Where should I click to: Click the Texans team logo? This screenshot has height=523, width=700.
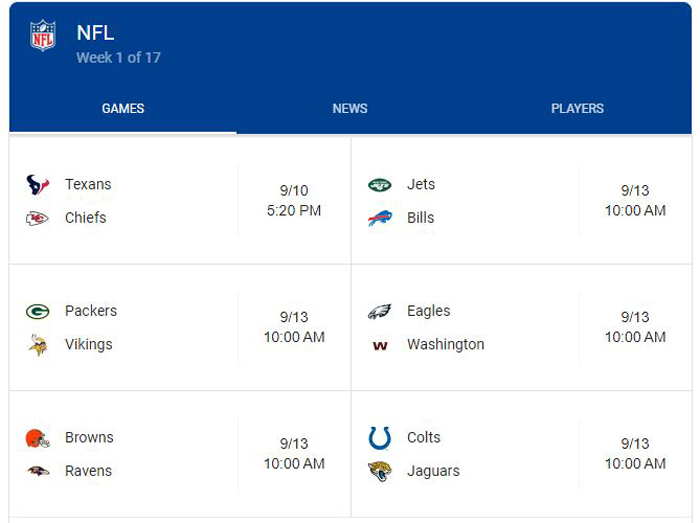[x=38, y=185]
